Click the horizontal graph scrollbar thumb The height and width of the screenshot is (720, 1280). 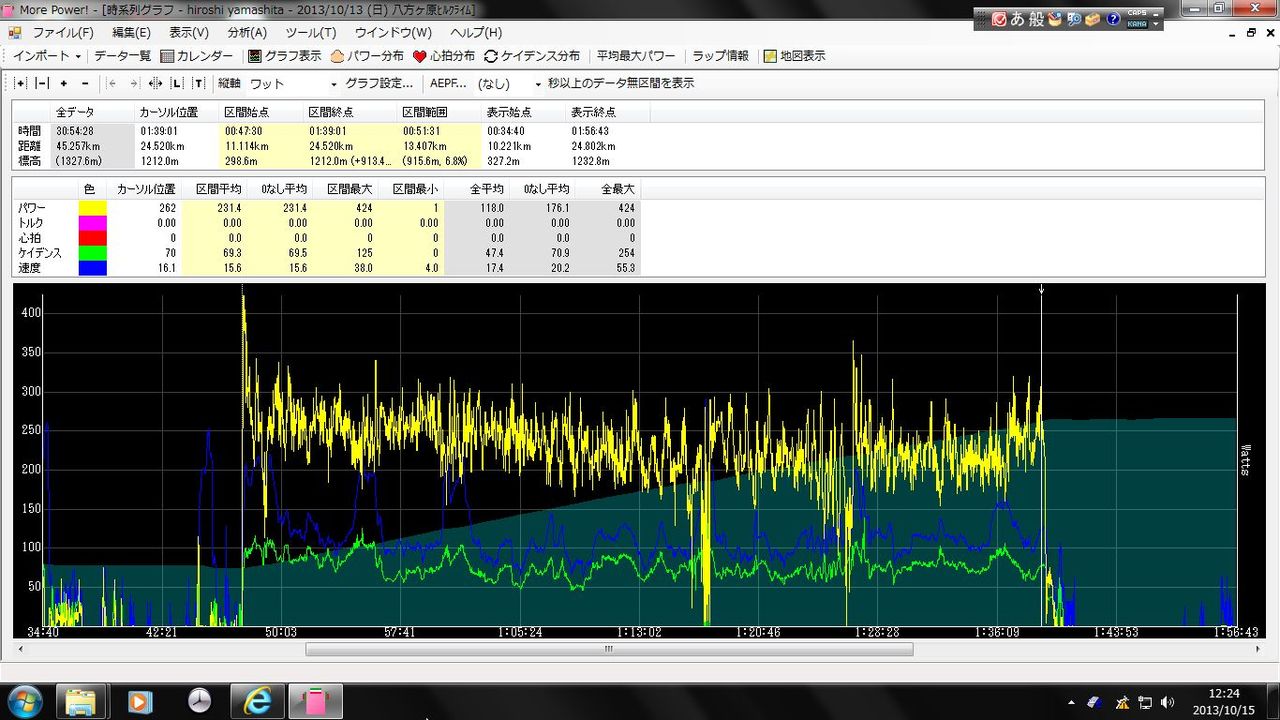[x=609, y=649]
